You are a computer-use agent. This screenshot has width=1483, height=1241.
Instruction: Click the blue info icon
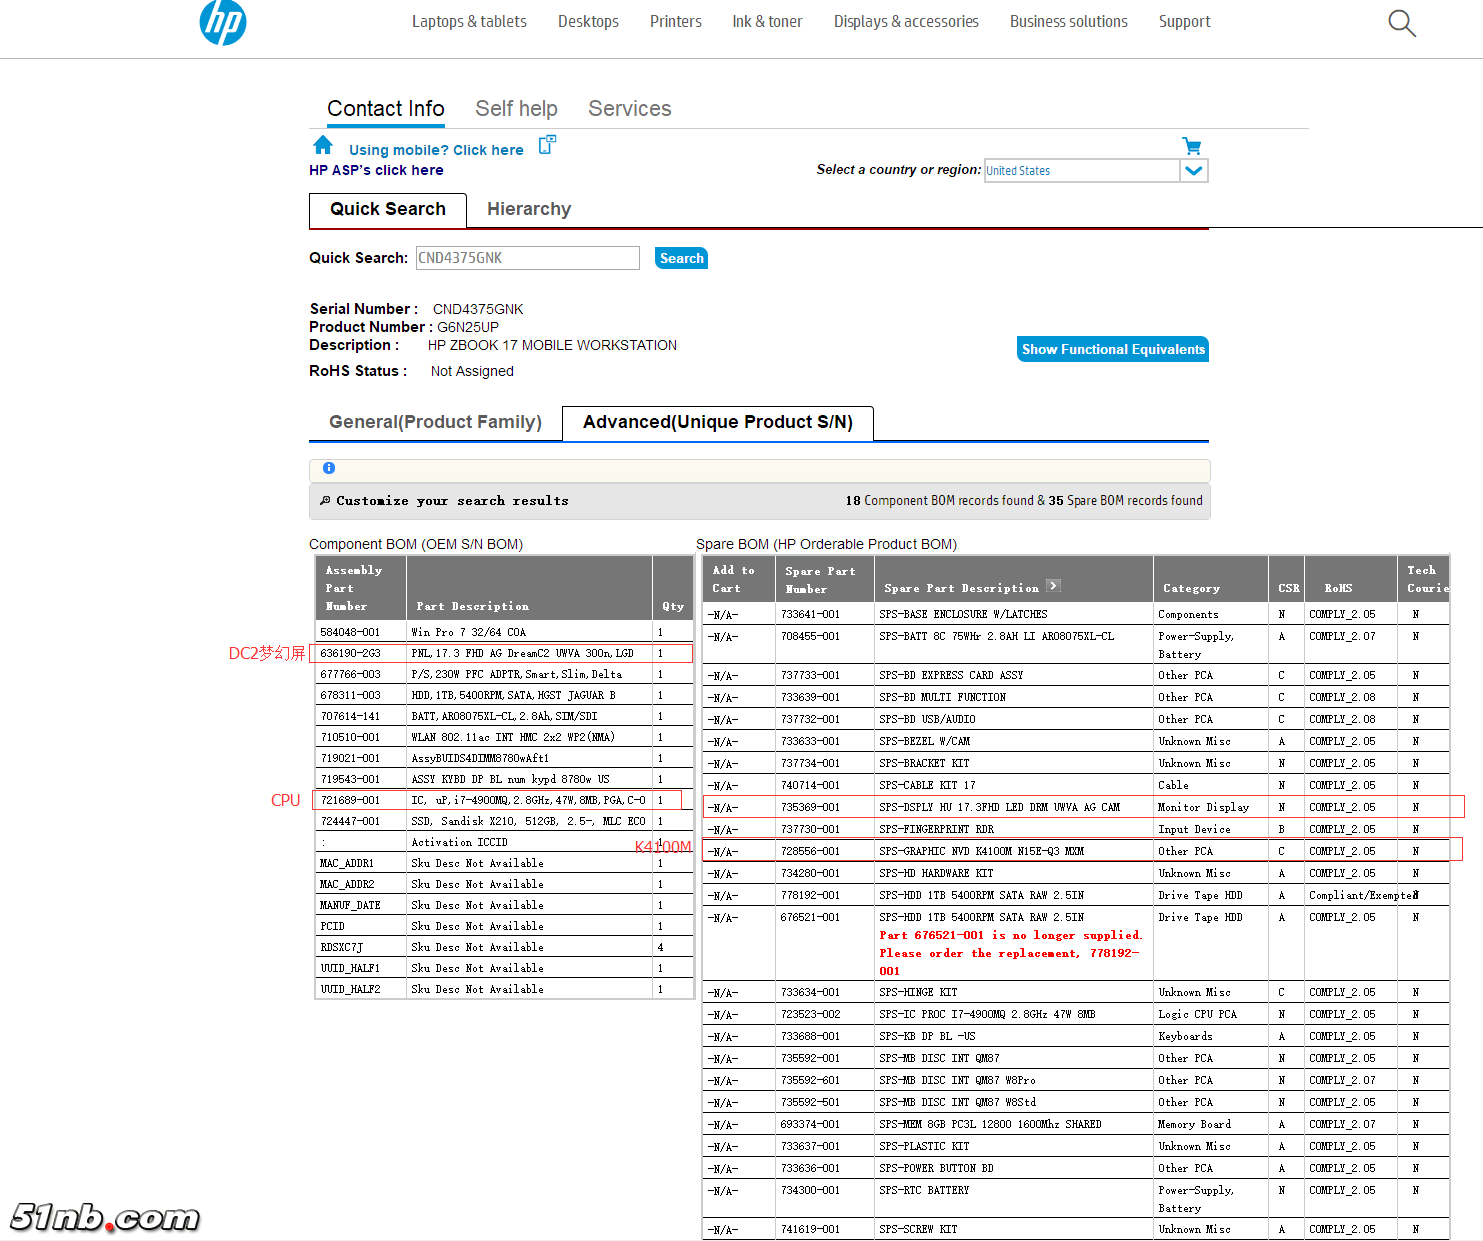click(x=329, y=468)
